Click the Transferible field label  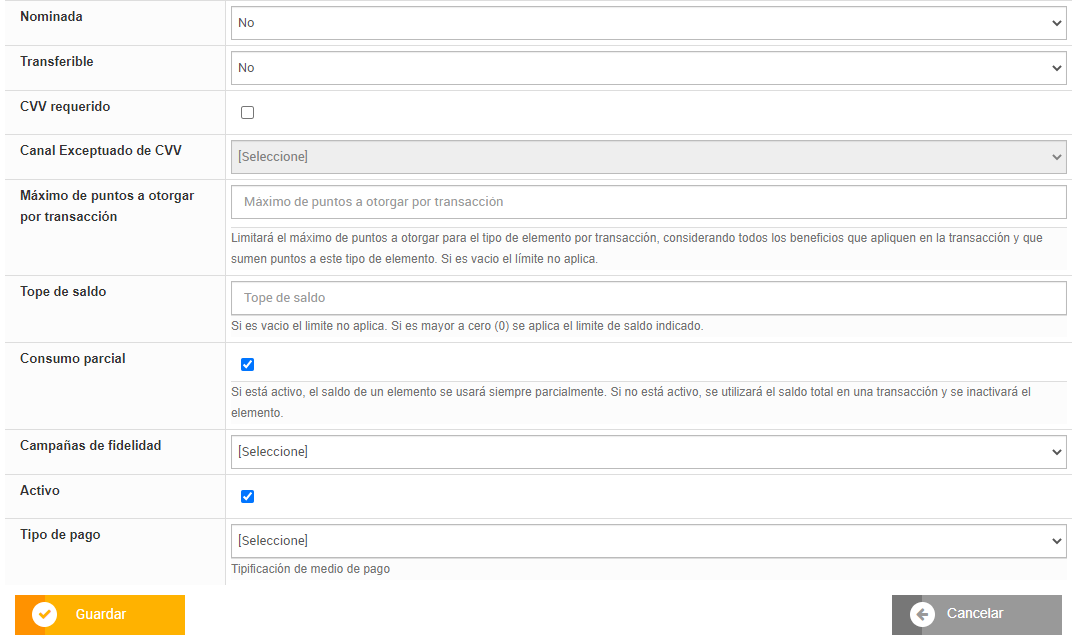point(57,62)
